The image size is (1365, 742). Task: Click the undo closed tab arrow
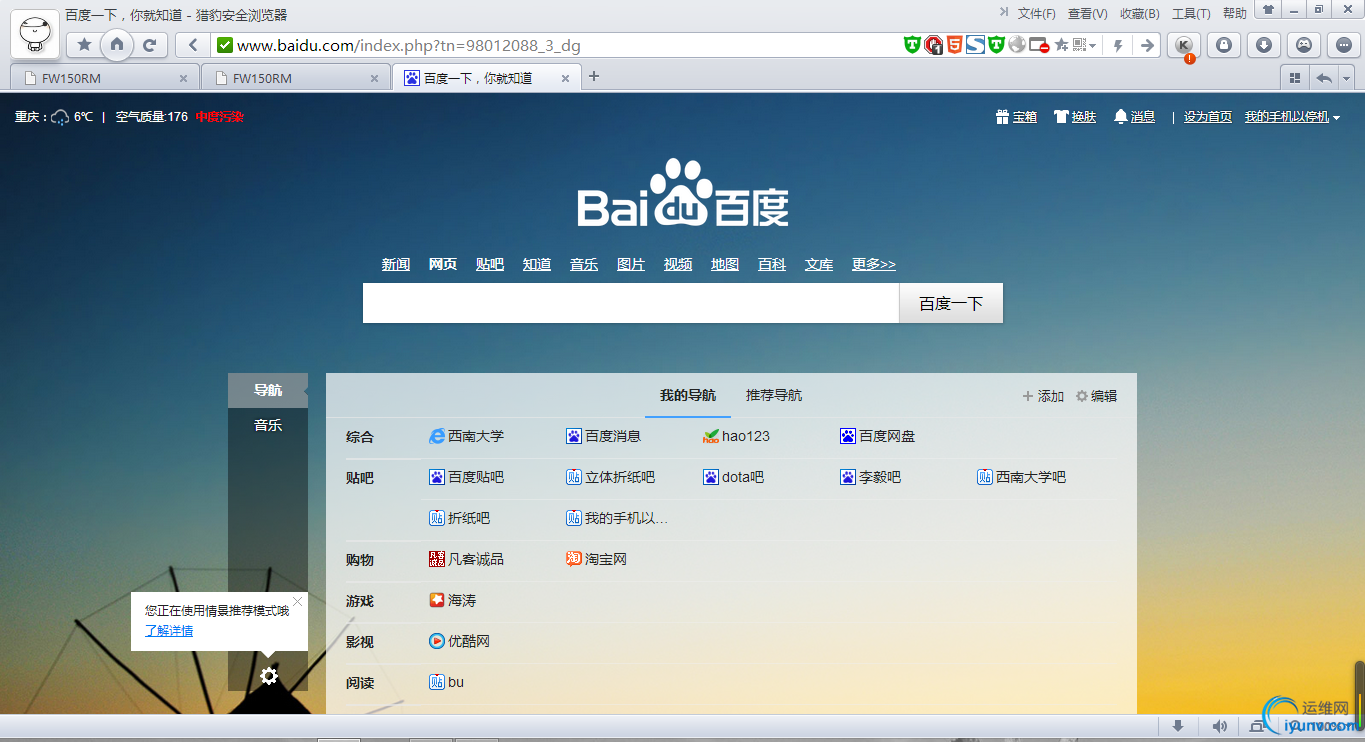(x=1324, y=77)
